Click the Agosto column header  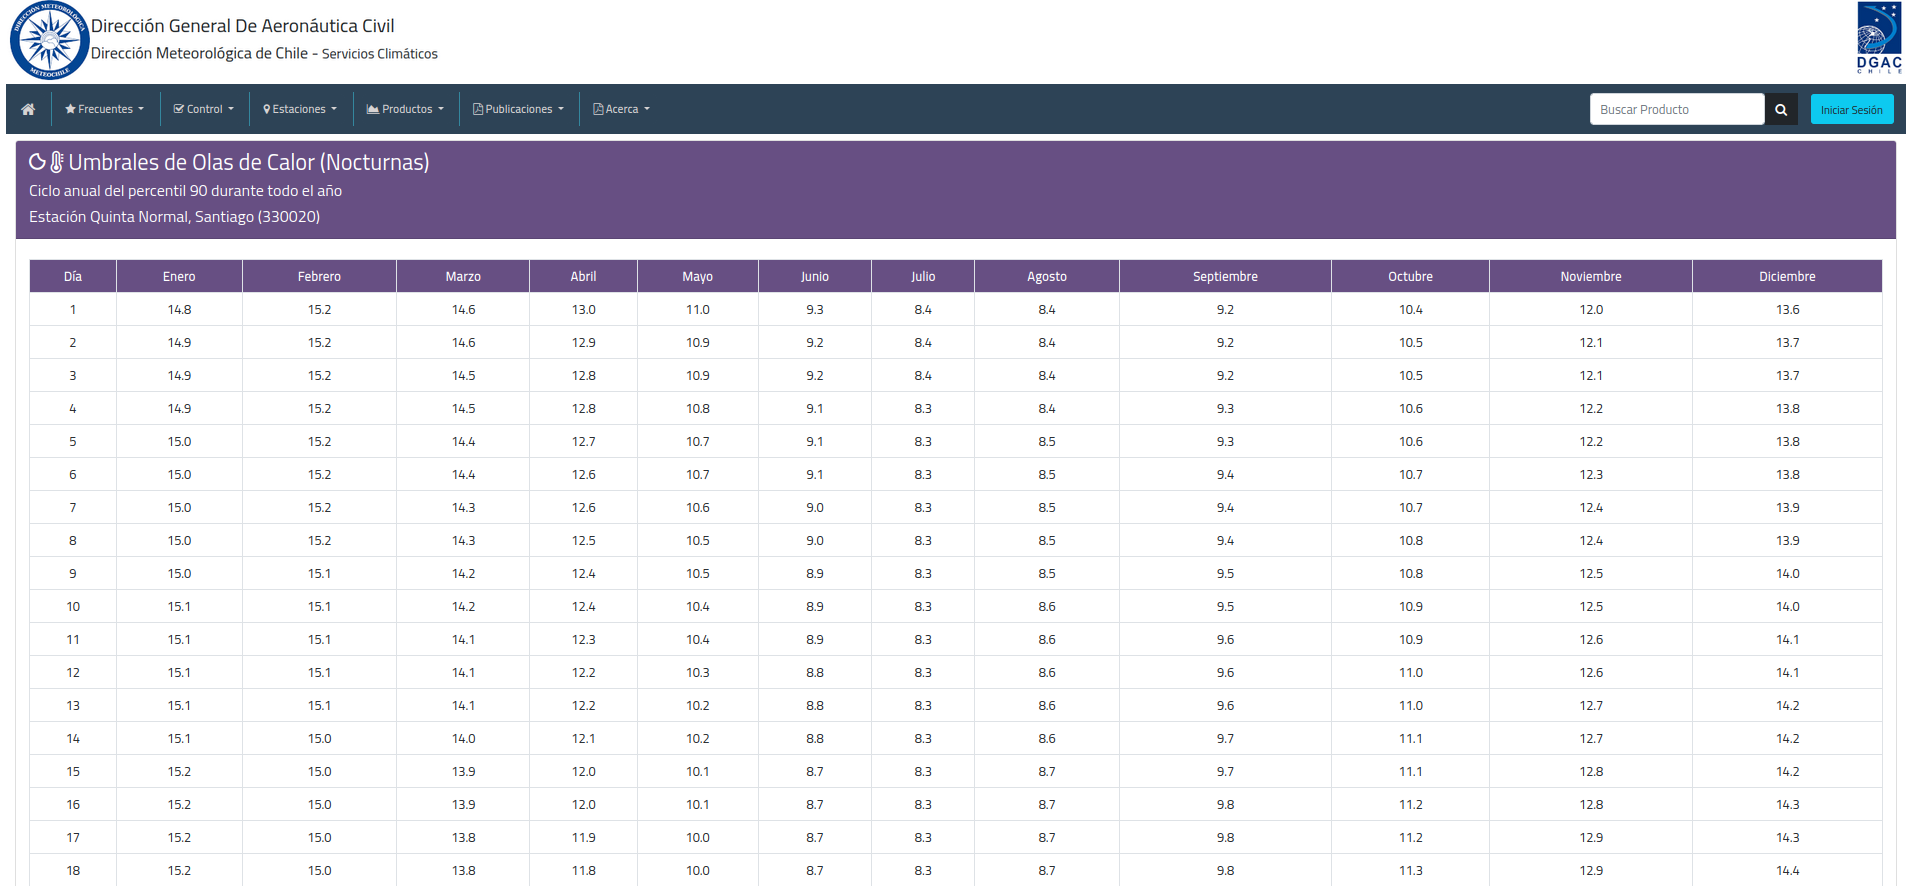tap(1047, 276)
